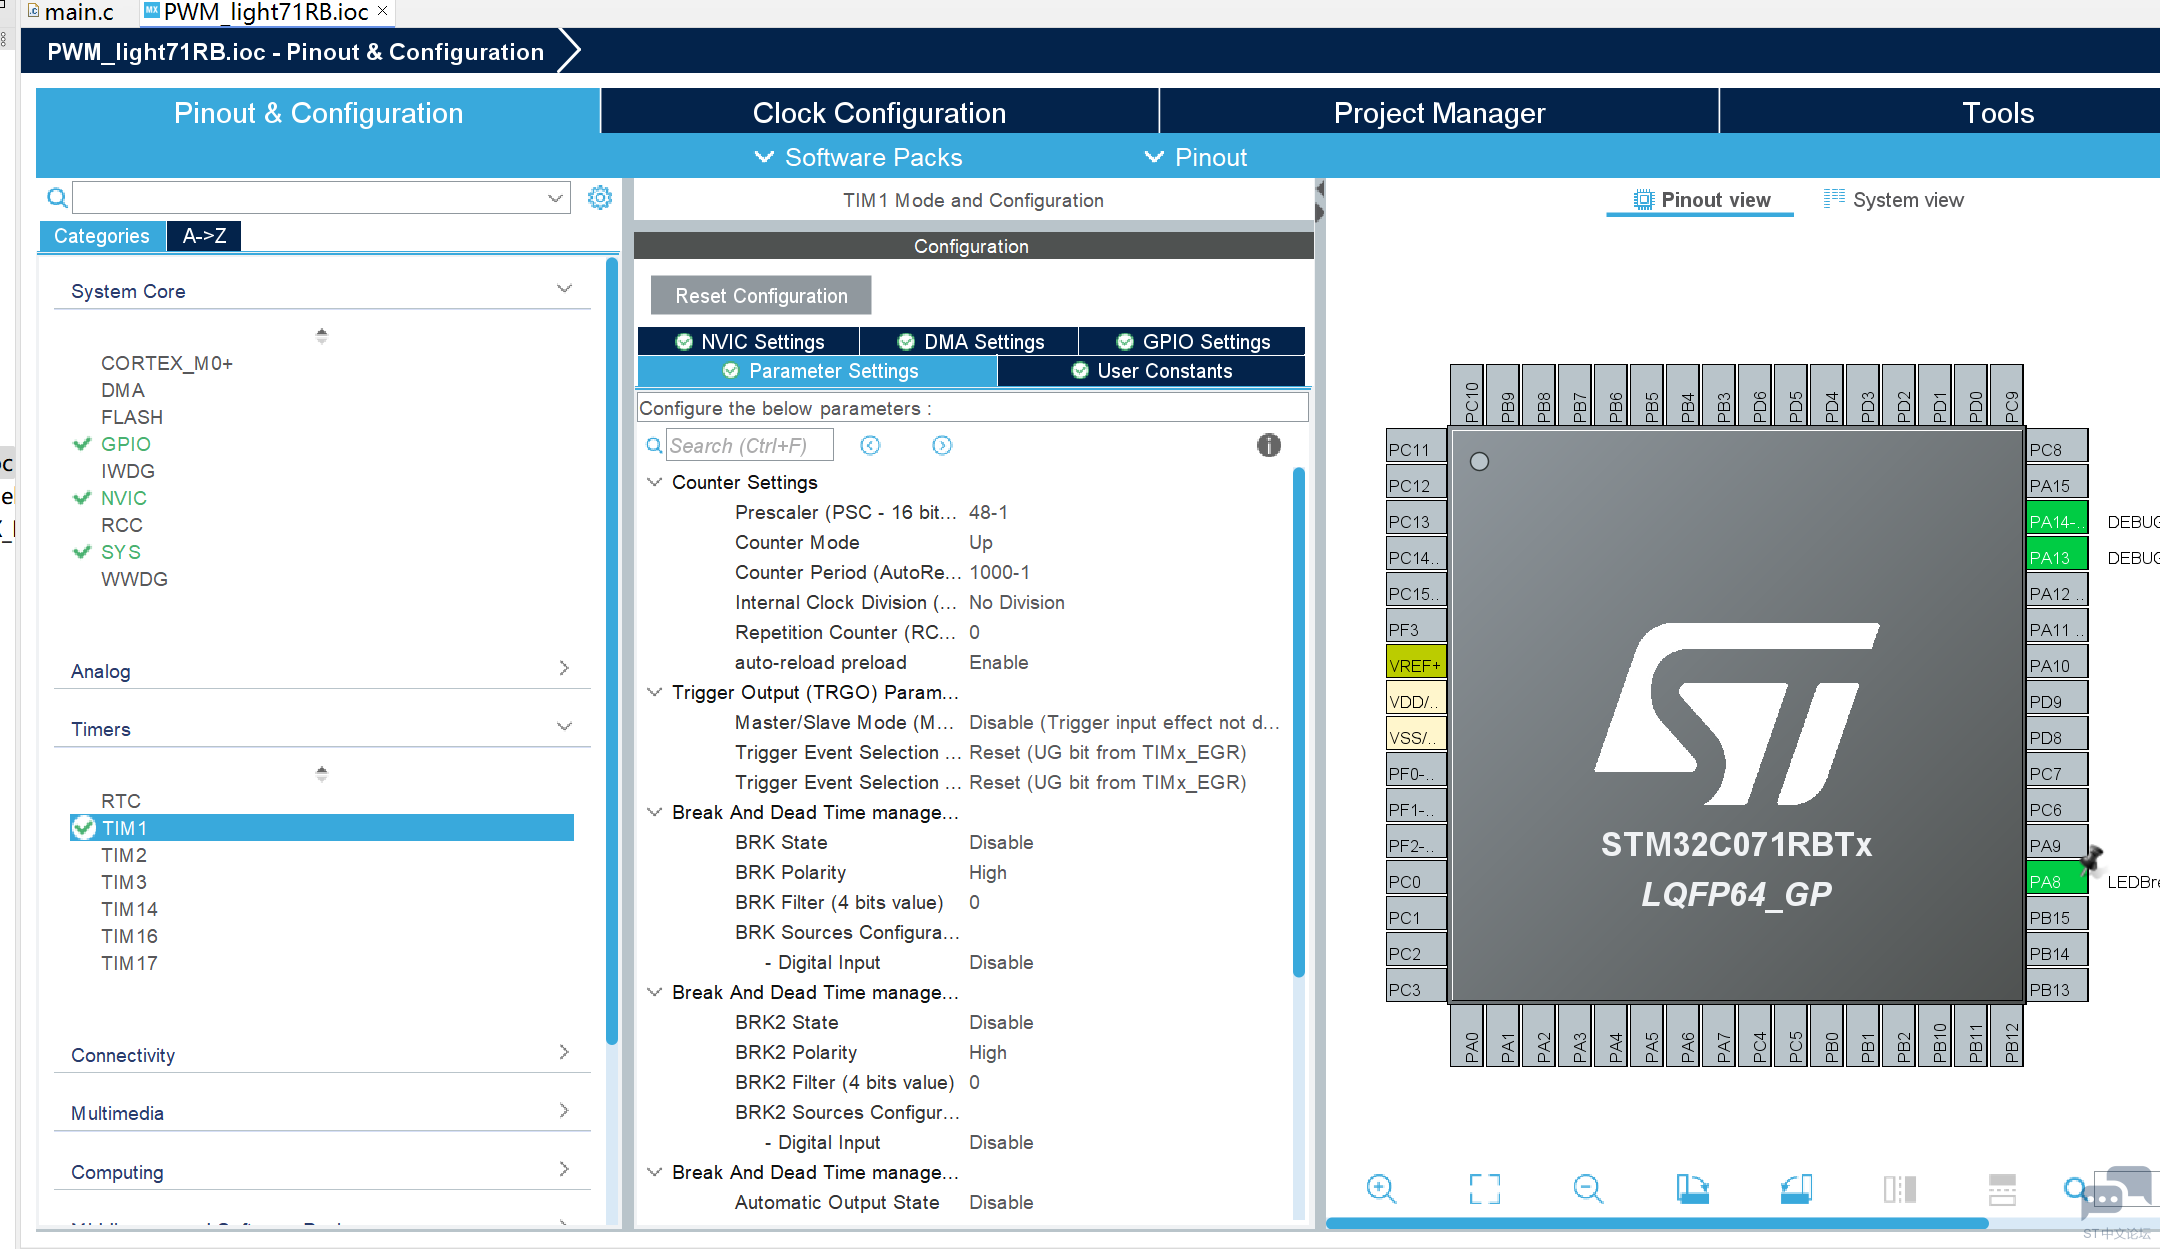2160x1249 pixels.
Task: Collapse the Counter Settings group
Action: pos(654,482)
